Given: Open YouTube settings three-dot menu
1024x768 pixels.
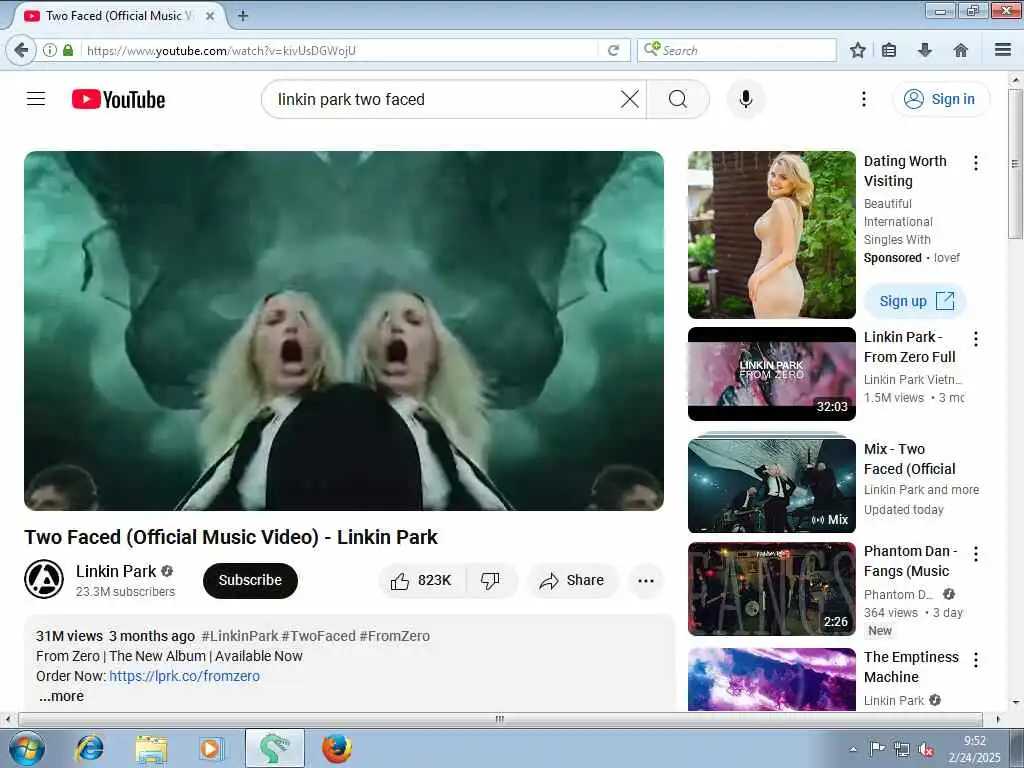Looking at the screenshot, I should (863, 99).
